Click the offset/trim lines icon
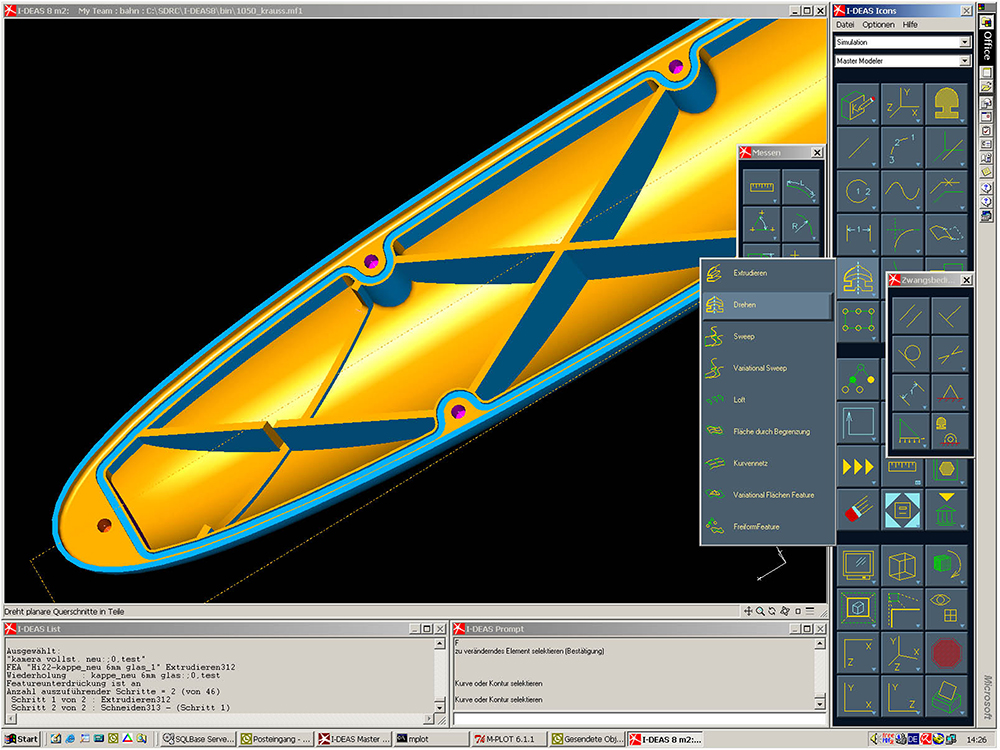The height and width of the screenshot is (750, 1000). 946,191
